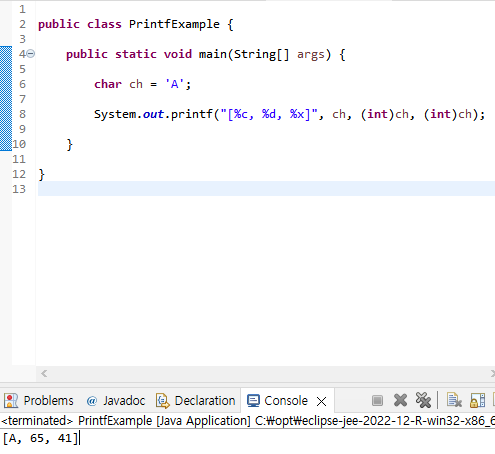The image size is (495, 454).
Task: Click the Javadoc @ icon
Action: [x=91, y=401]
